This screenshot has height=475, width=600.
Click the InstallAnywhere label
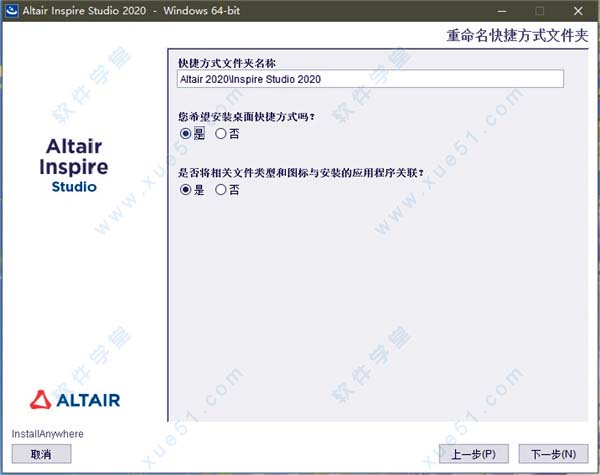click(x=47, y=434)
